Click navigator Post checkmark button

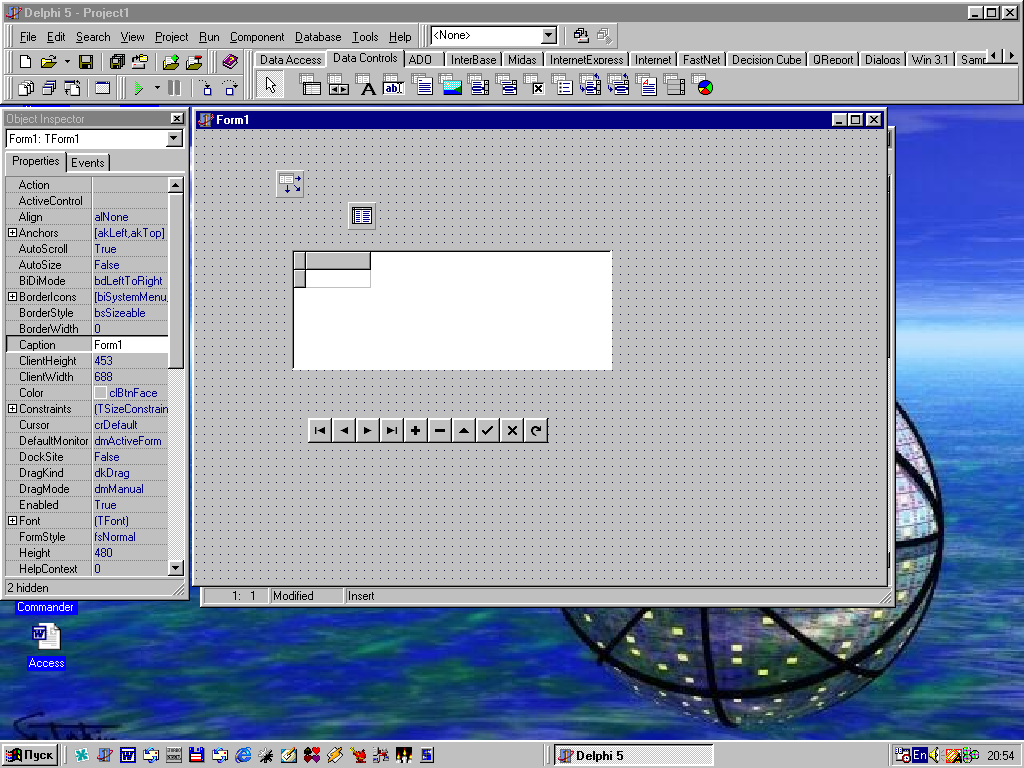click(x=488, y=430)
